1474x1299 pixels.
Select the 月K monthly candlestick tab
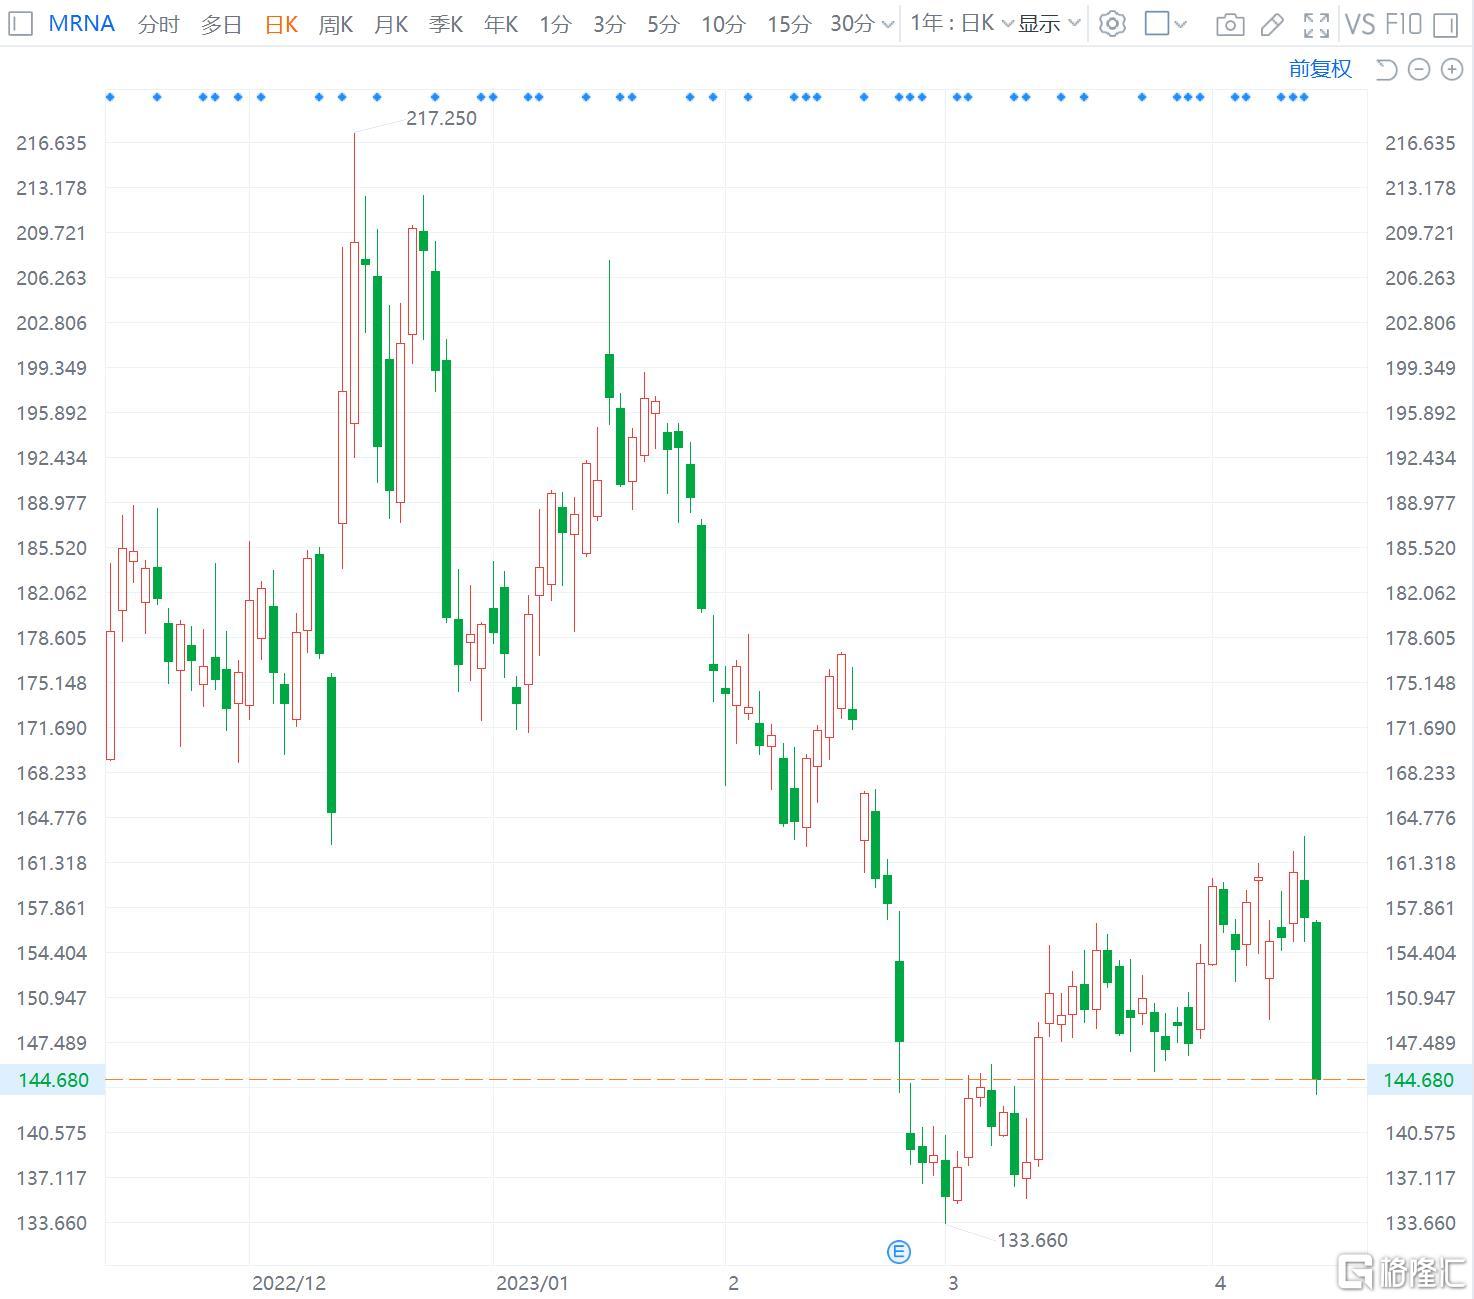[x=390, y=24]
